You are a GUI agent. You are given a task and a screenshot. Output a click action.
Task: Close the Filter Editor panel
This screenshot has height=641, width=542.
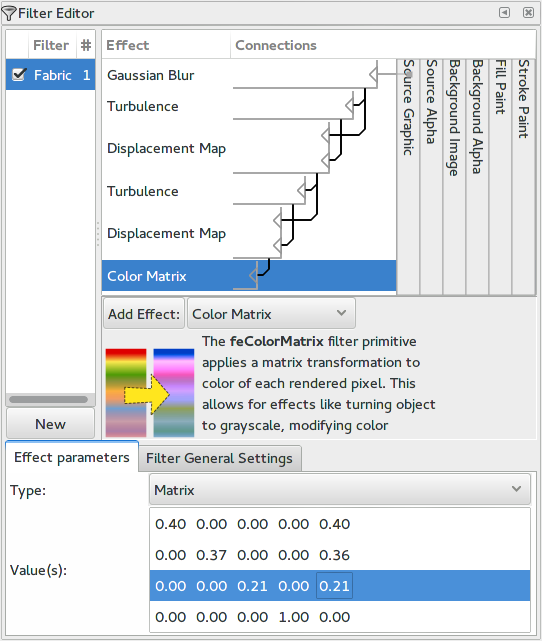pyautogui.click(x=528, y=13)
